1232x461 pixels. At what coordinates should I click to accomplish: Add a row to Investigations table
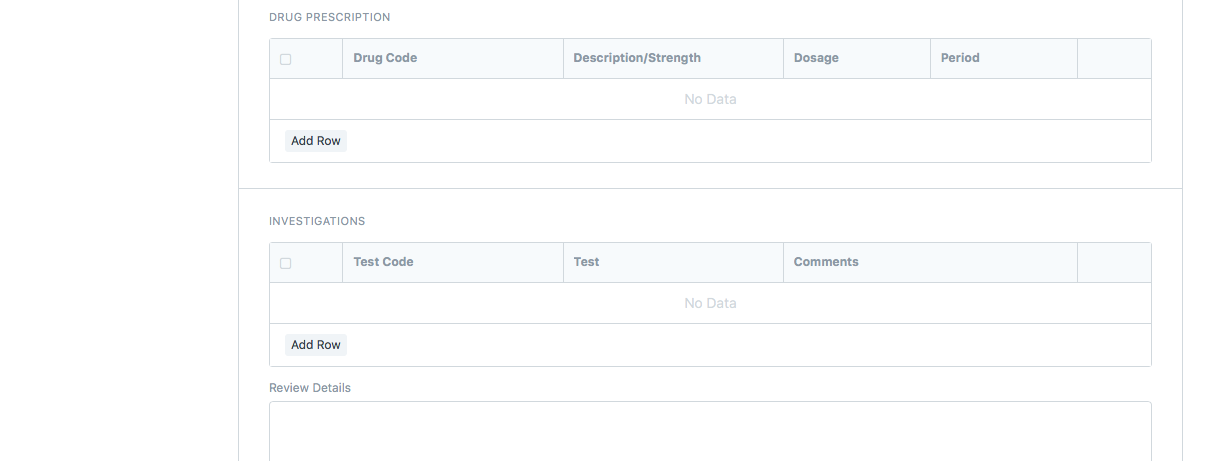click(x=316, y=345)
